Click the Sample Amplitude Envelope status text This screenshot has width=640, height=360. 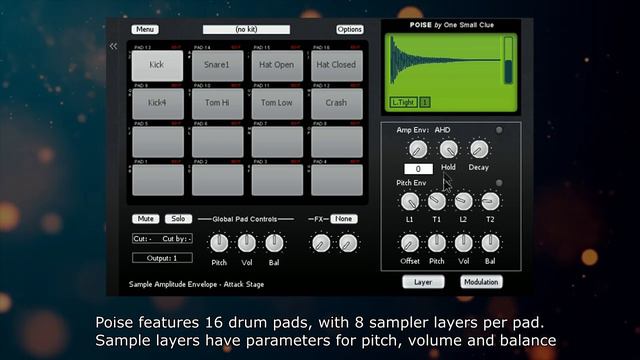tap(196, 284)
